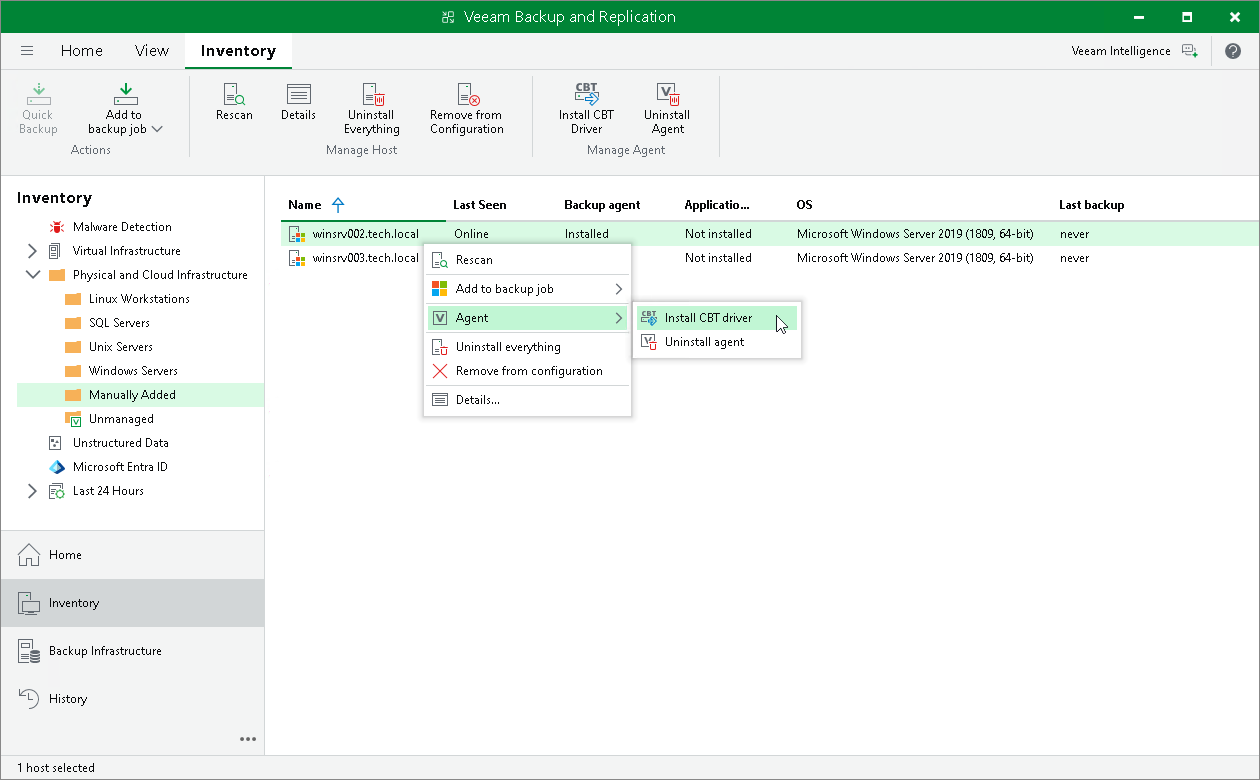Viewport: 1260px width, 780px height.
Task: Select host winsrv002.tech.local
Action: pos(365,234)
